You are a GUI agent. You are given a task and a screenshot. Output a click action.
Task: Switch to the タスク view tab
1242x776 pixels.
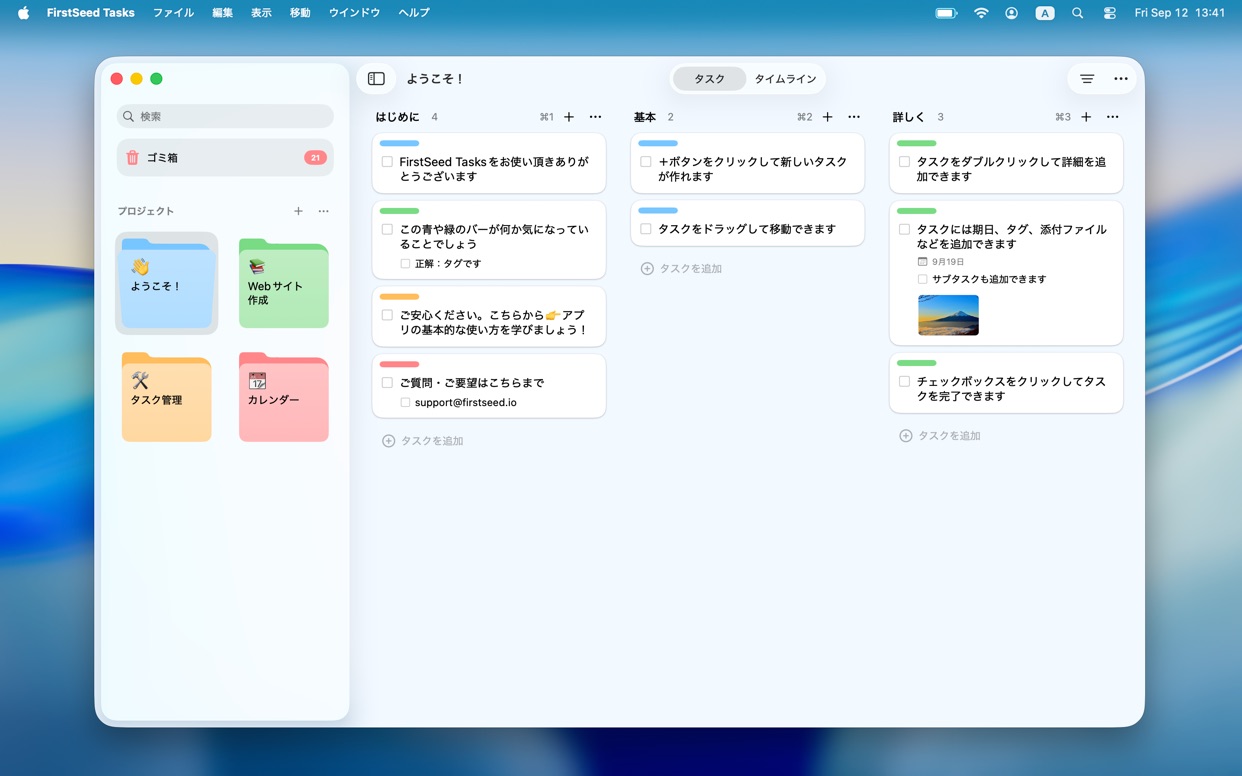point(709,79)
